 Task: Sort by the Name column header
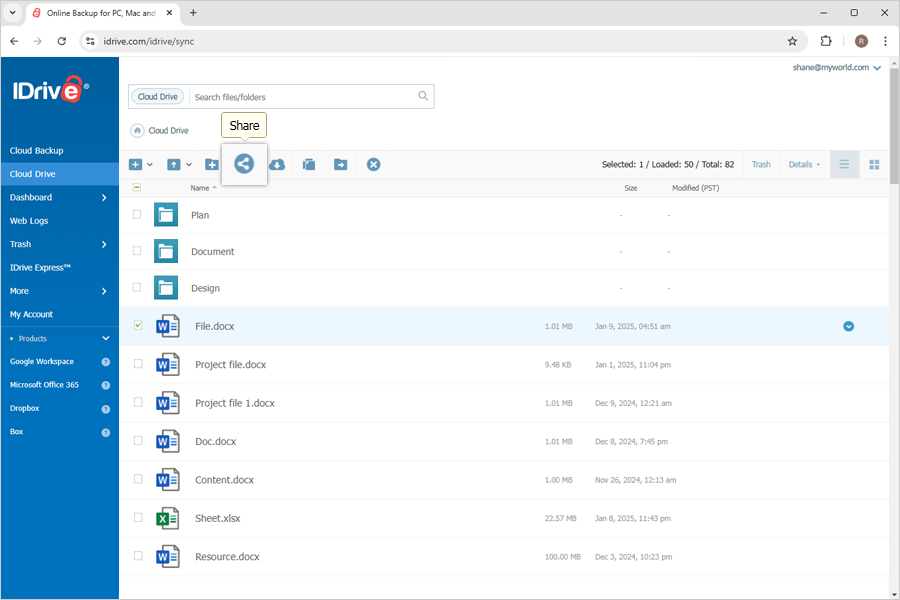coord(203,188)
